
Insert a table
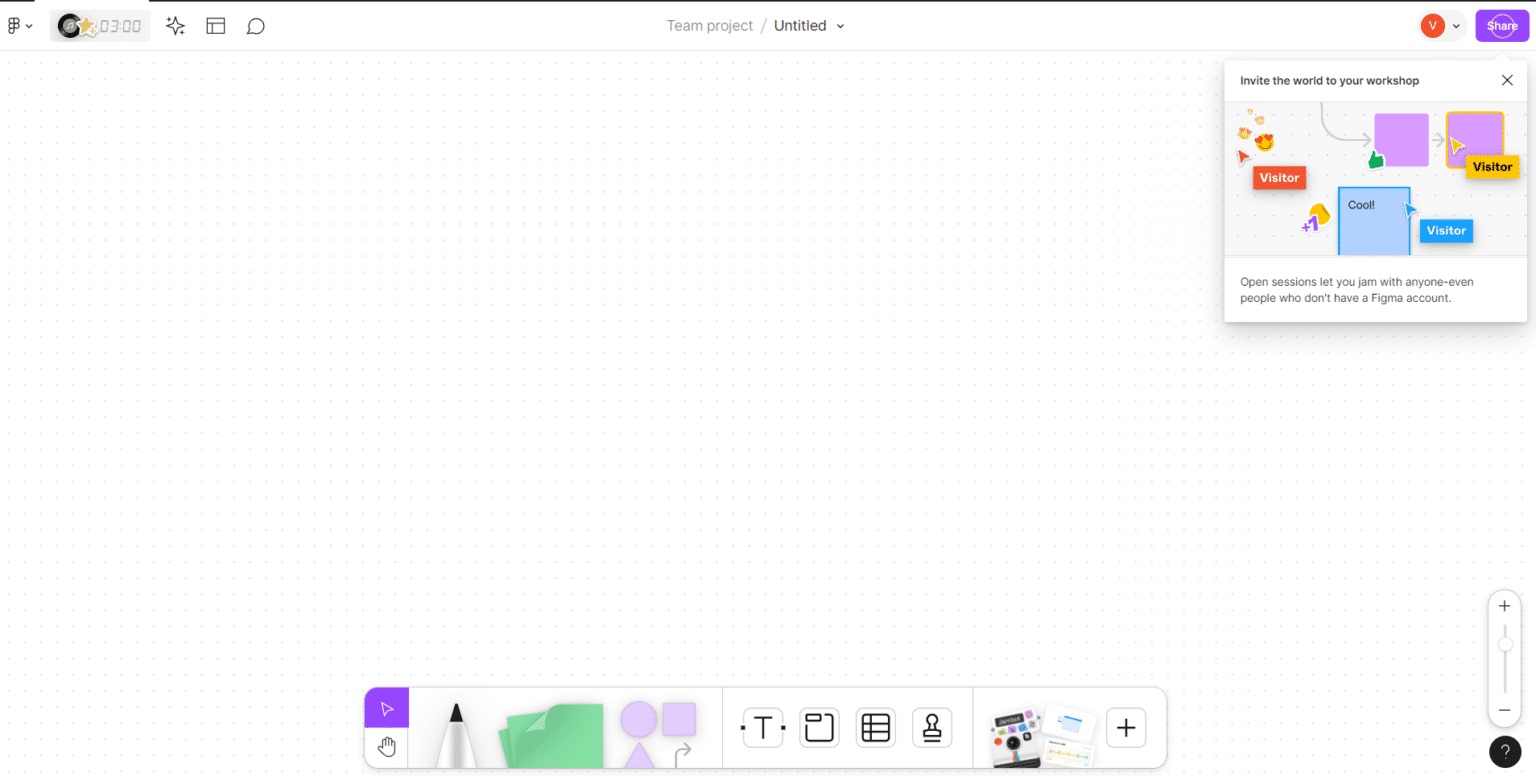[875, 728]
